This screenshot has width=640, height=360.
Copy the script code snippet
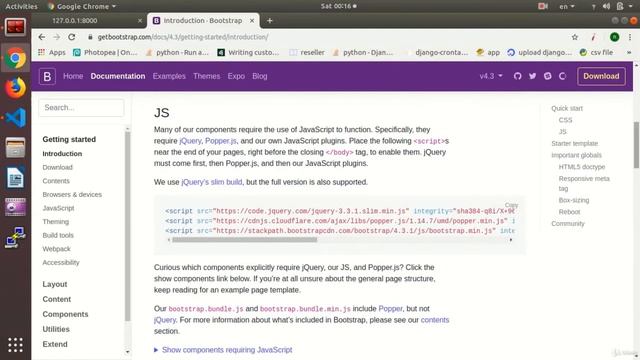[511, 205]
